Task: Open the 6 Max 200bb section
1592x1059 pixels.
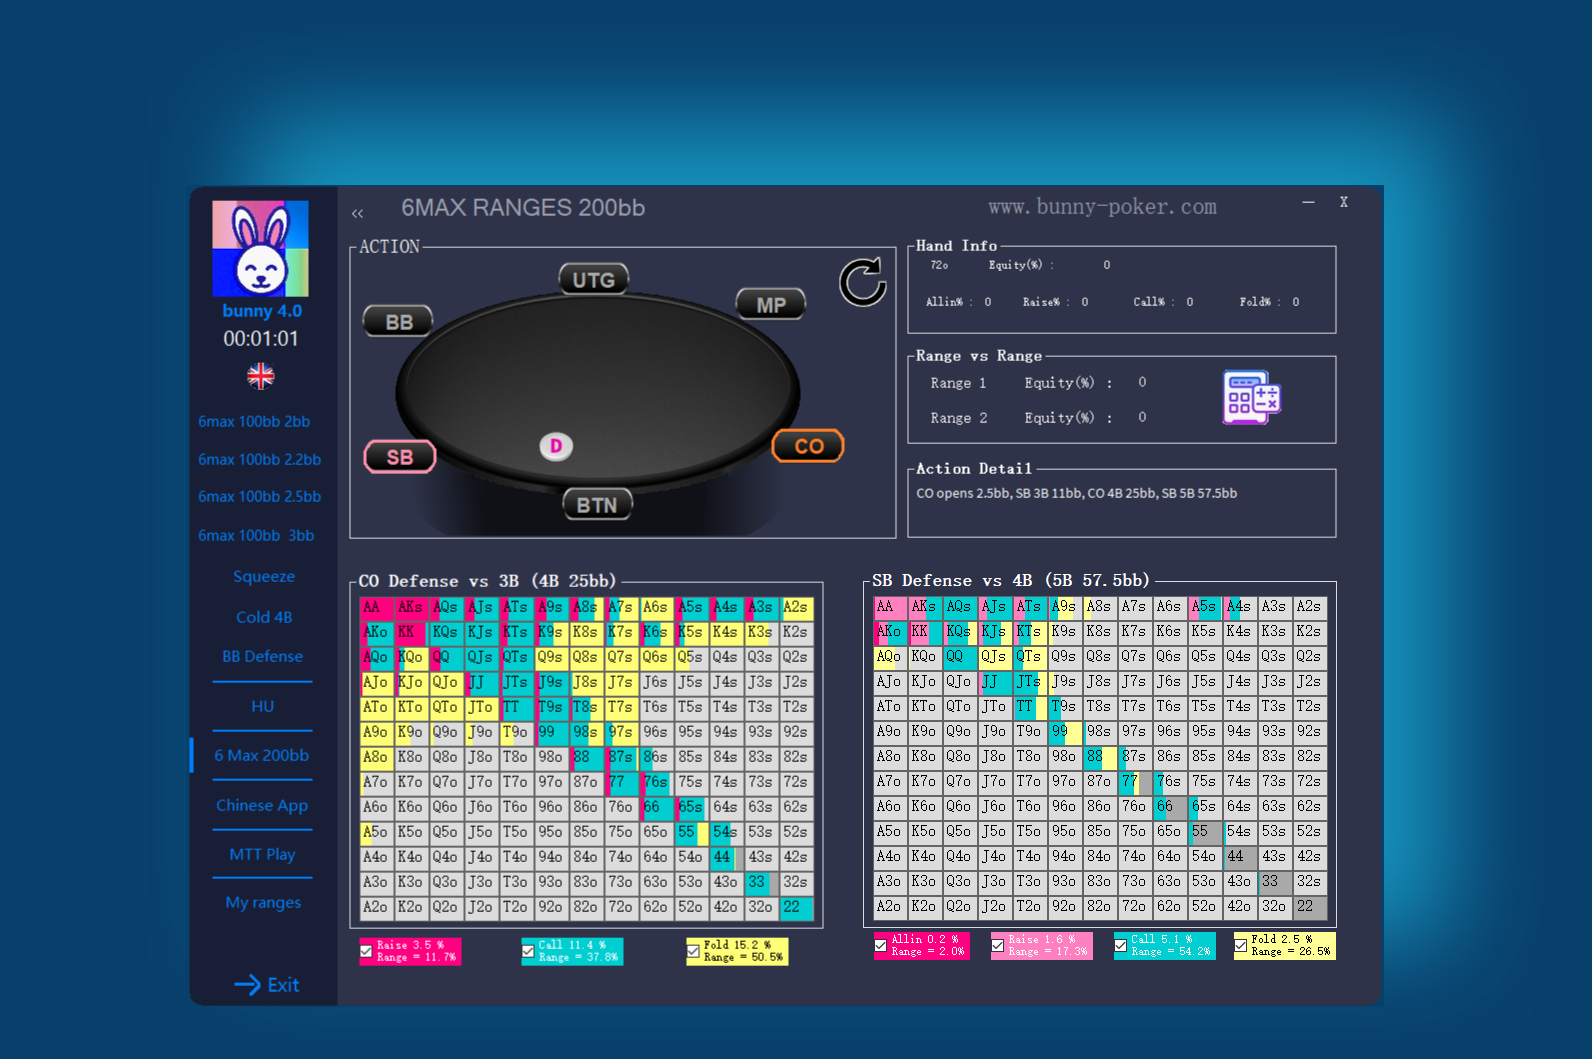Action: coord(261,755)
